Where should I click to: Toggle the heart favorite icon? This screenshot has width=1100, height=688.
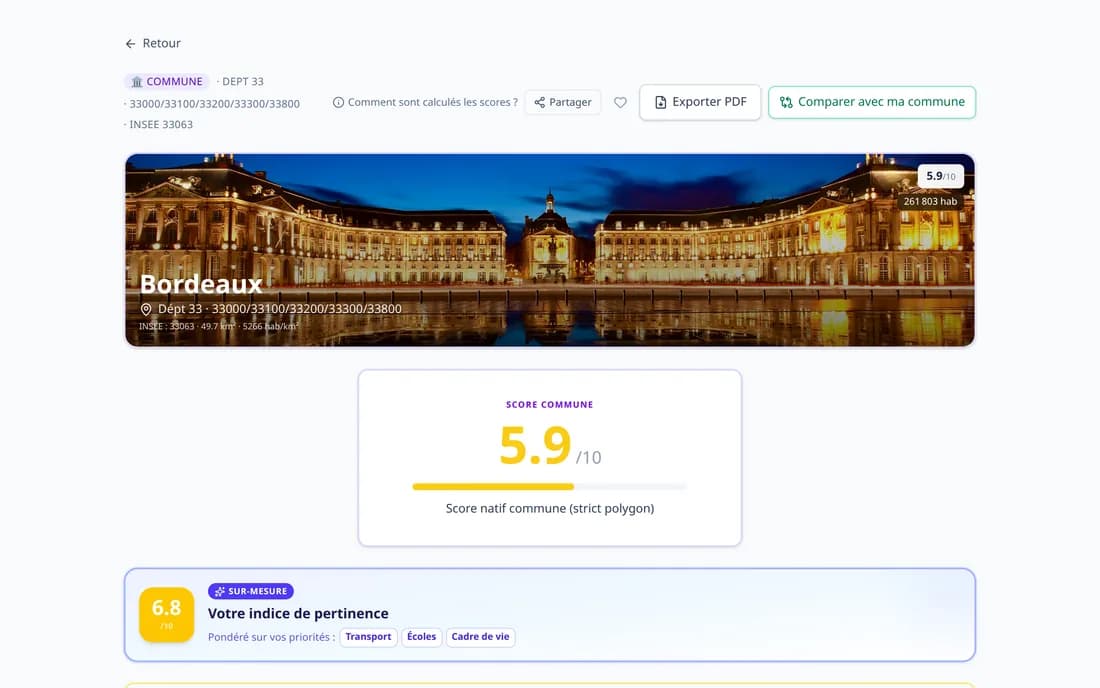tap(620, 102)
